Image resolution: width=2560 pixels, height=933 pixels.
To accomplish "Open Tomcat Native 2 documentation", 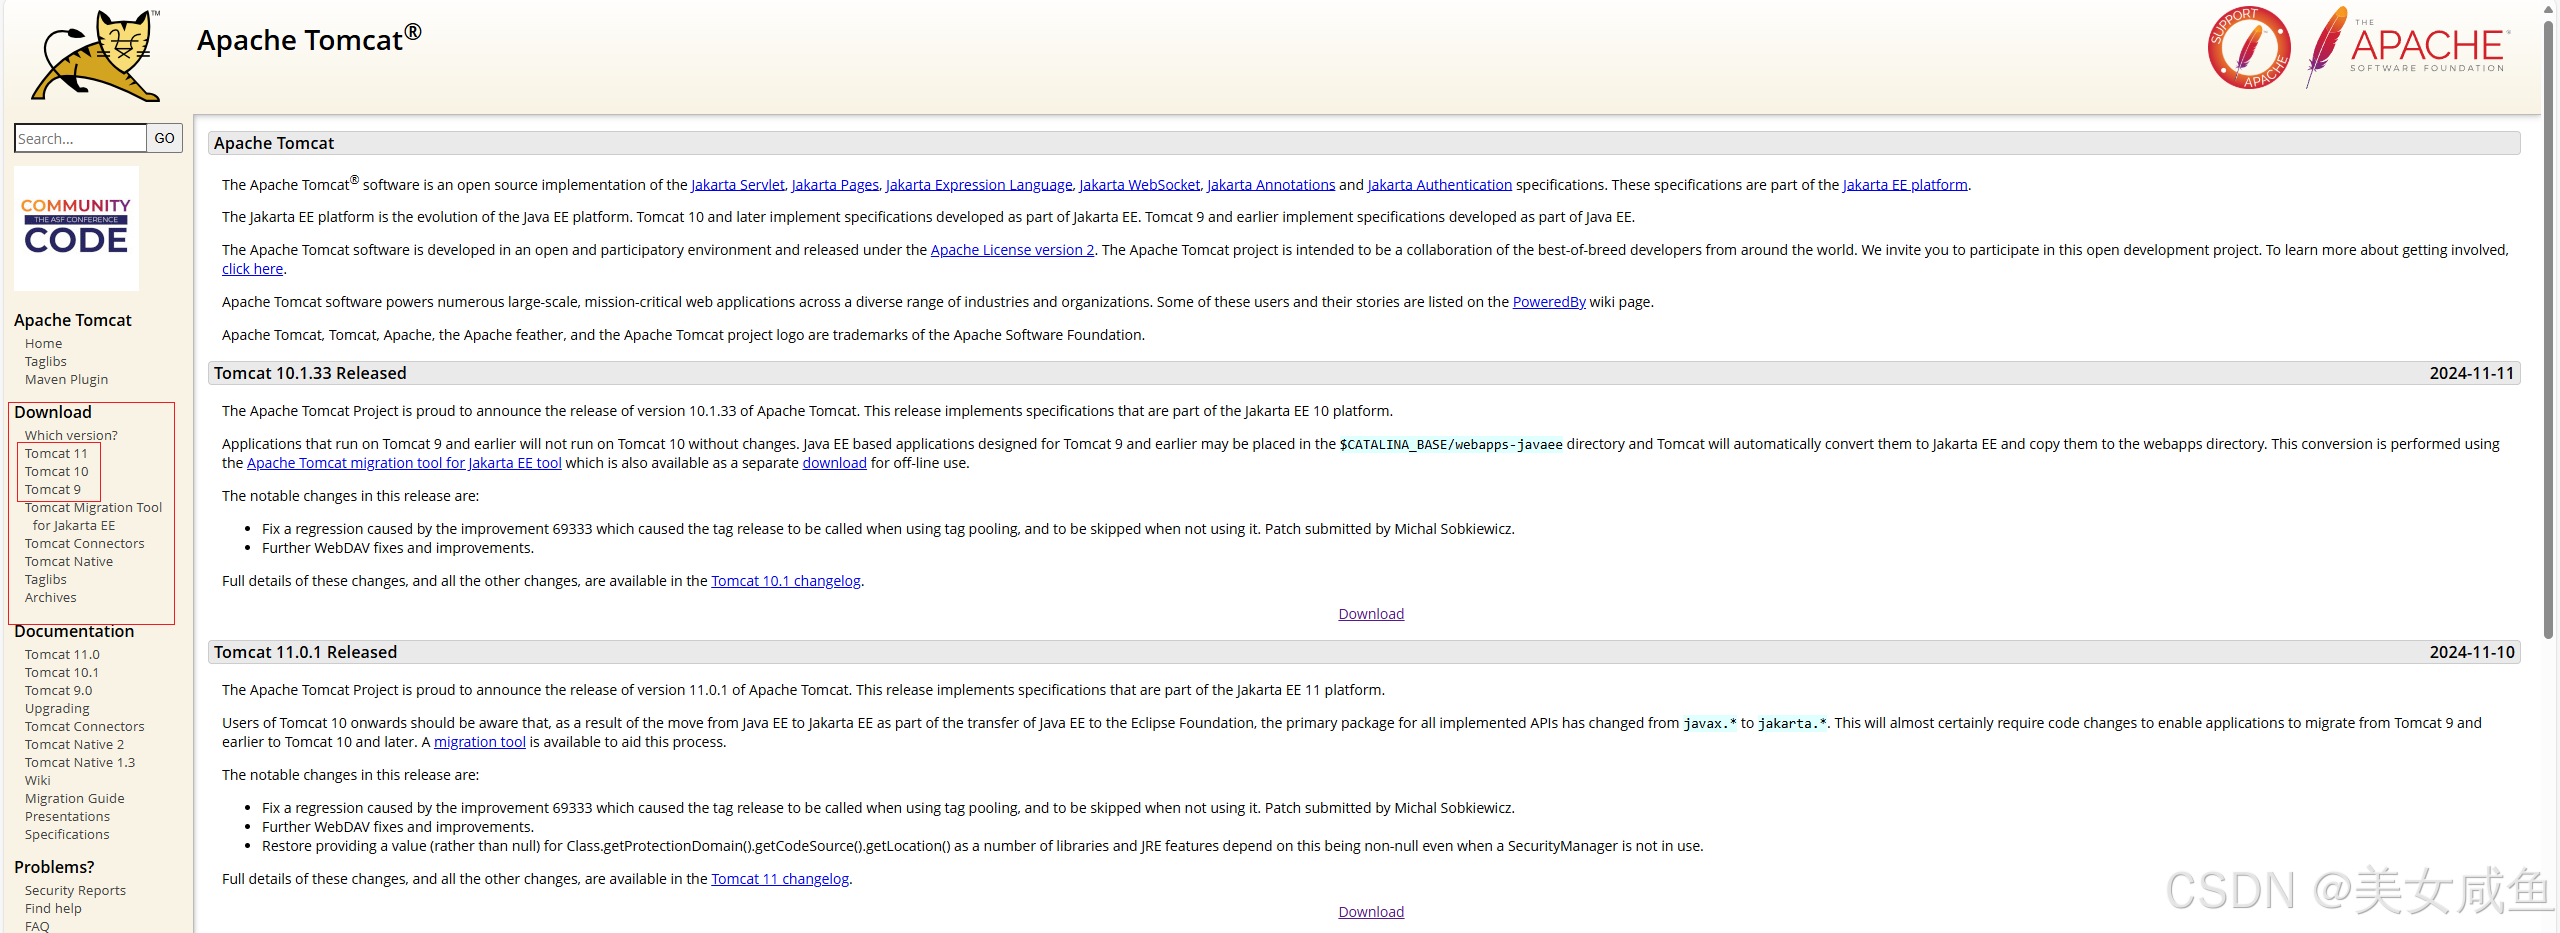I will click(x=74, y=744).
